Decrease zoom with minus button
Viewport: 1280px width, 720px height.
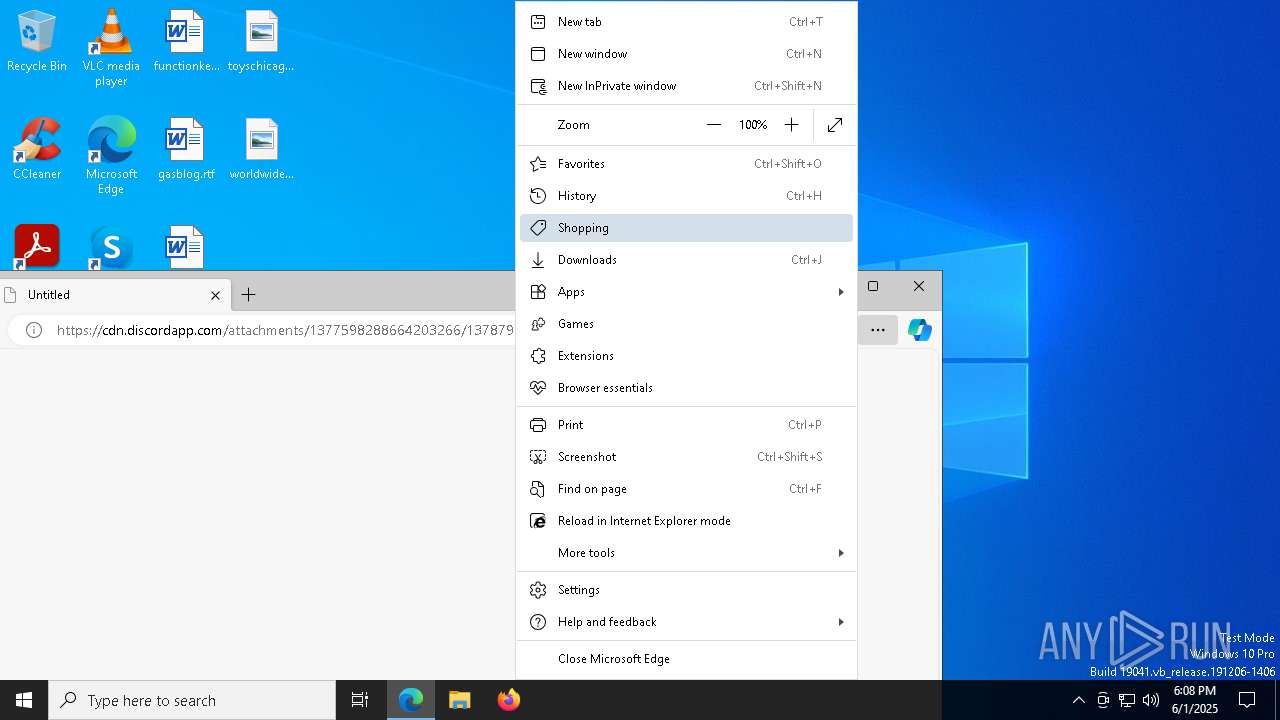(714, 125)
